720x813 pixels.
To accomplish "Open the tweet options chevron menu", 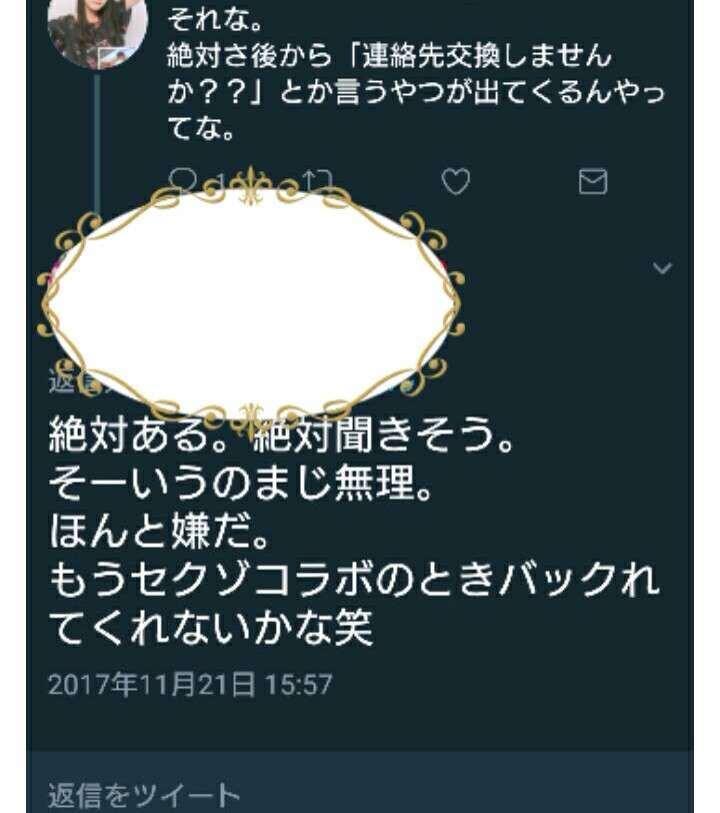I will click(662, 268).
